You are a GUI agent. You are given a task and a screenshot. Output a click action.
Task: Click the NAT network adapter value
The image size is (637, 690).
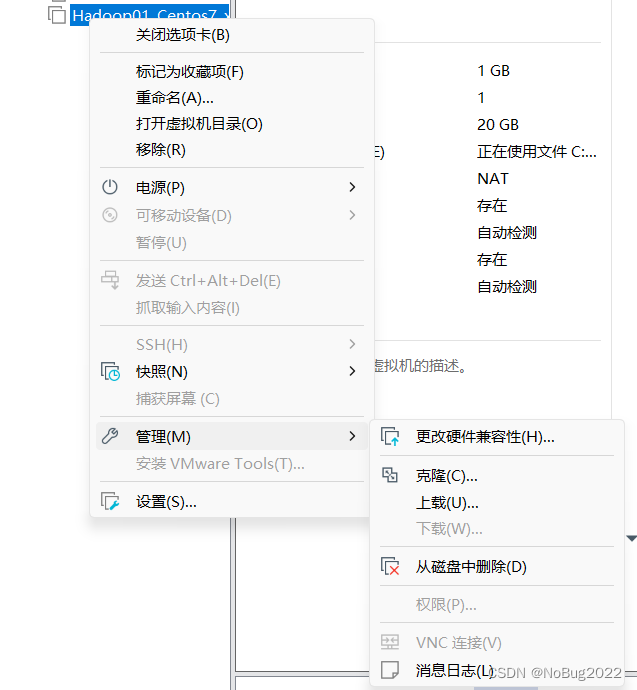coord(493,179)
